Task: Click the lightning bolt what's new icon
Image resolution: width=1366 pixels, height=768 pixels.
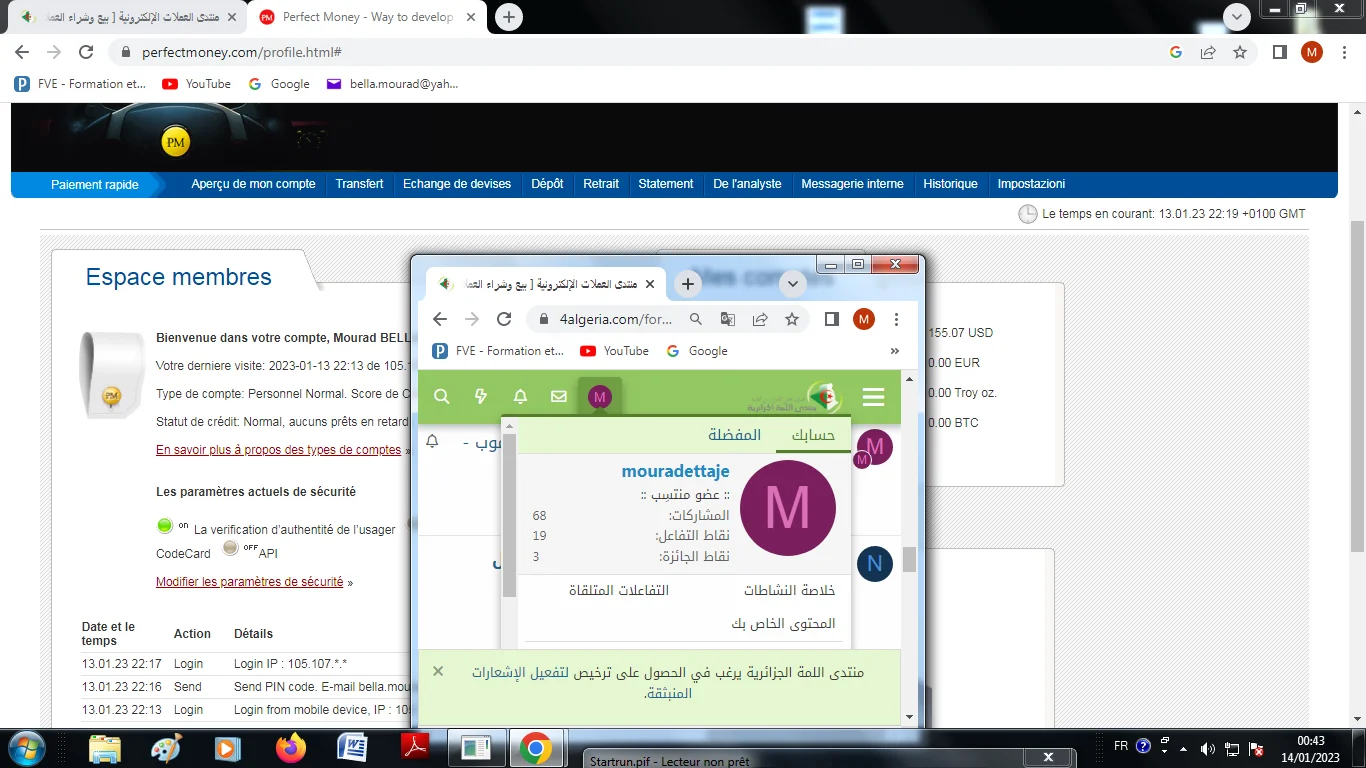Action: click(481, 397)
